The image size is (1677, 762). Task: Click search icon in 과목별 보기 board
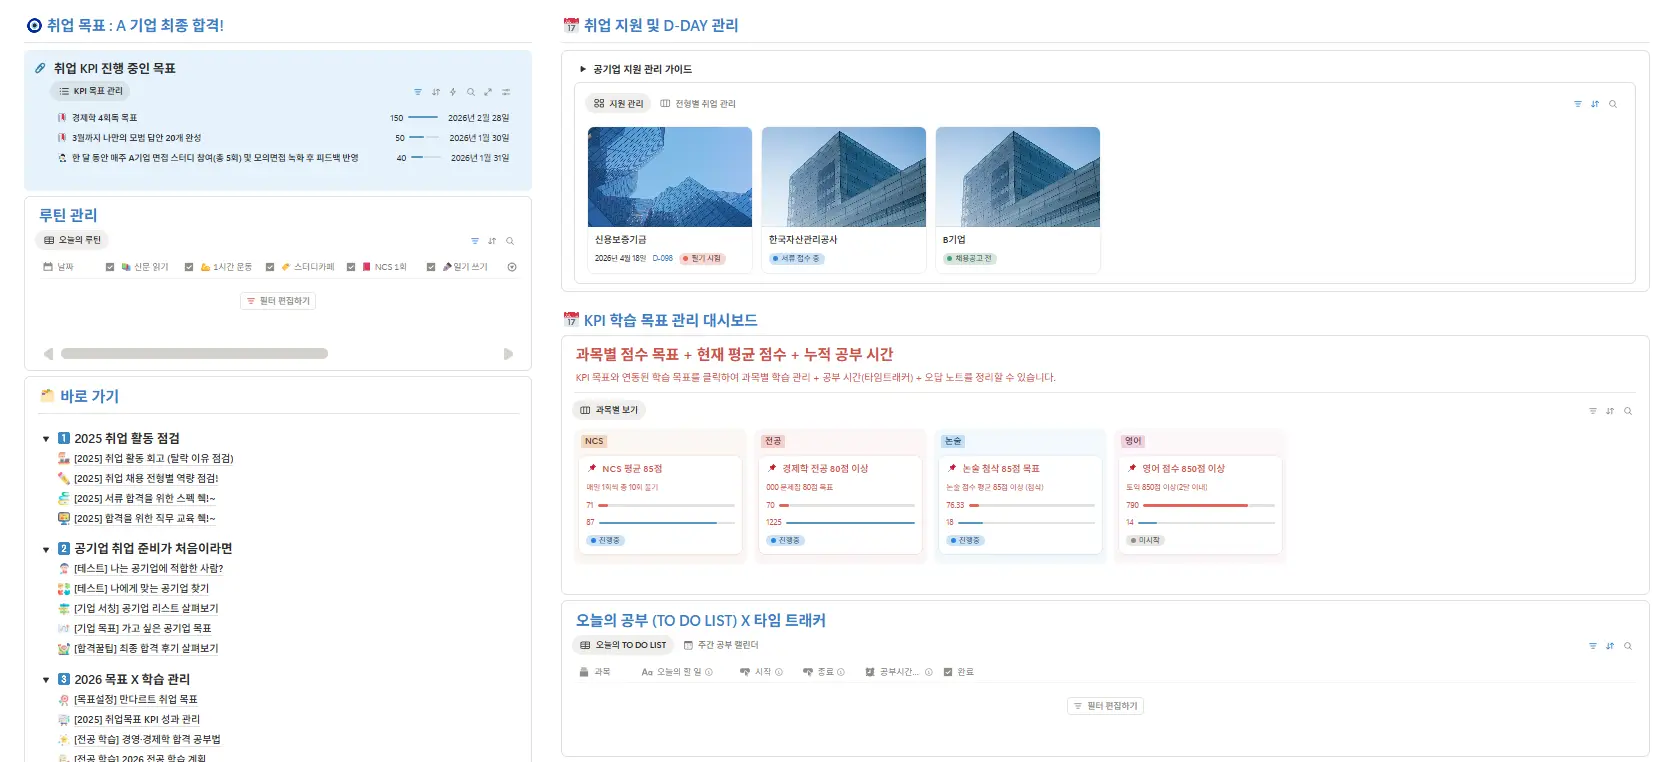1628,411
